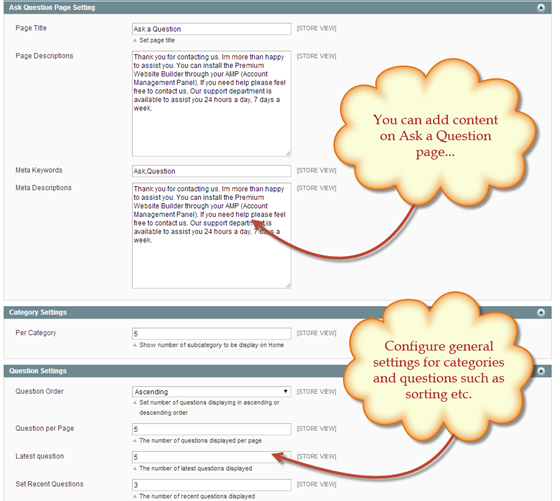Click 'Show number of subcategory' hint text
The height and width of the screenshot is (501, 560).
pos(211,345)
